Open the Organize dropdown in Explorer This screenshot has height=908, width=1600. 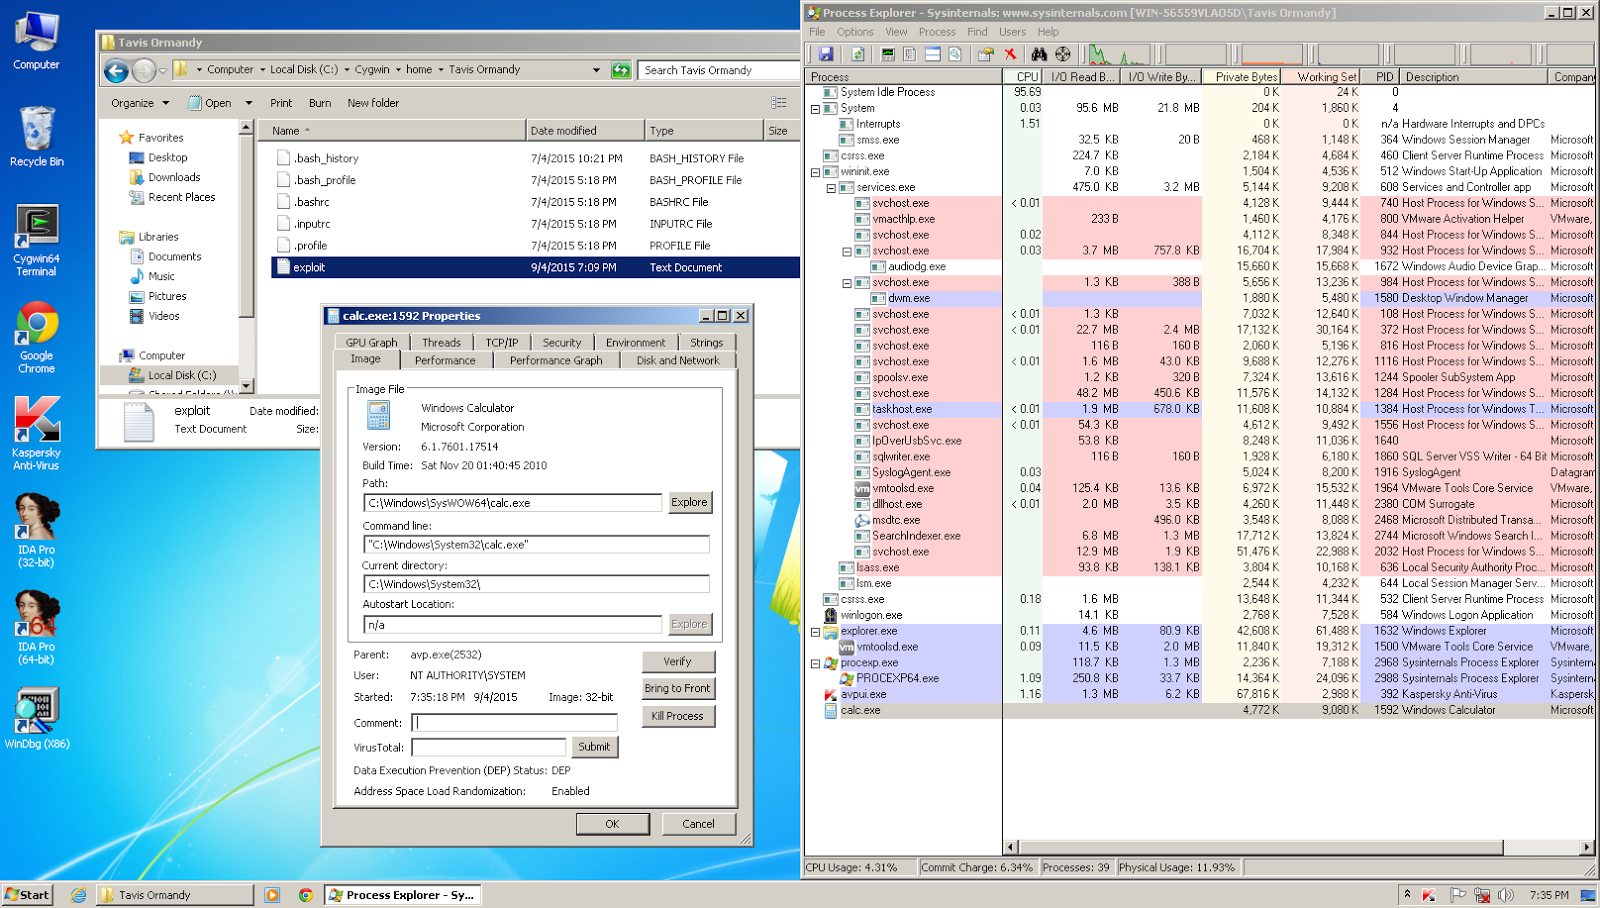140,103
